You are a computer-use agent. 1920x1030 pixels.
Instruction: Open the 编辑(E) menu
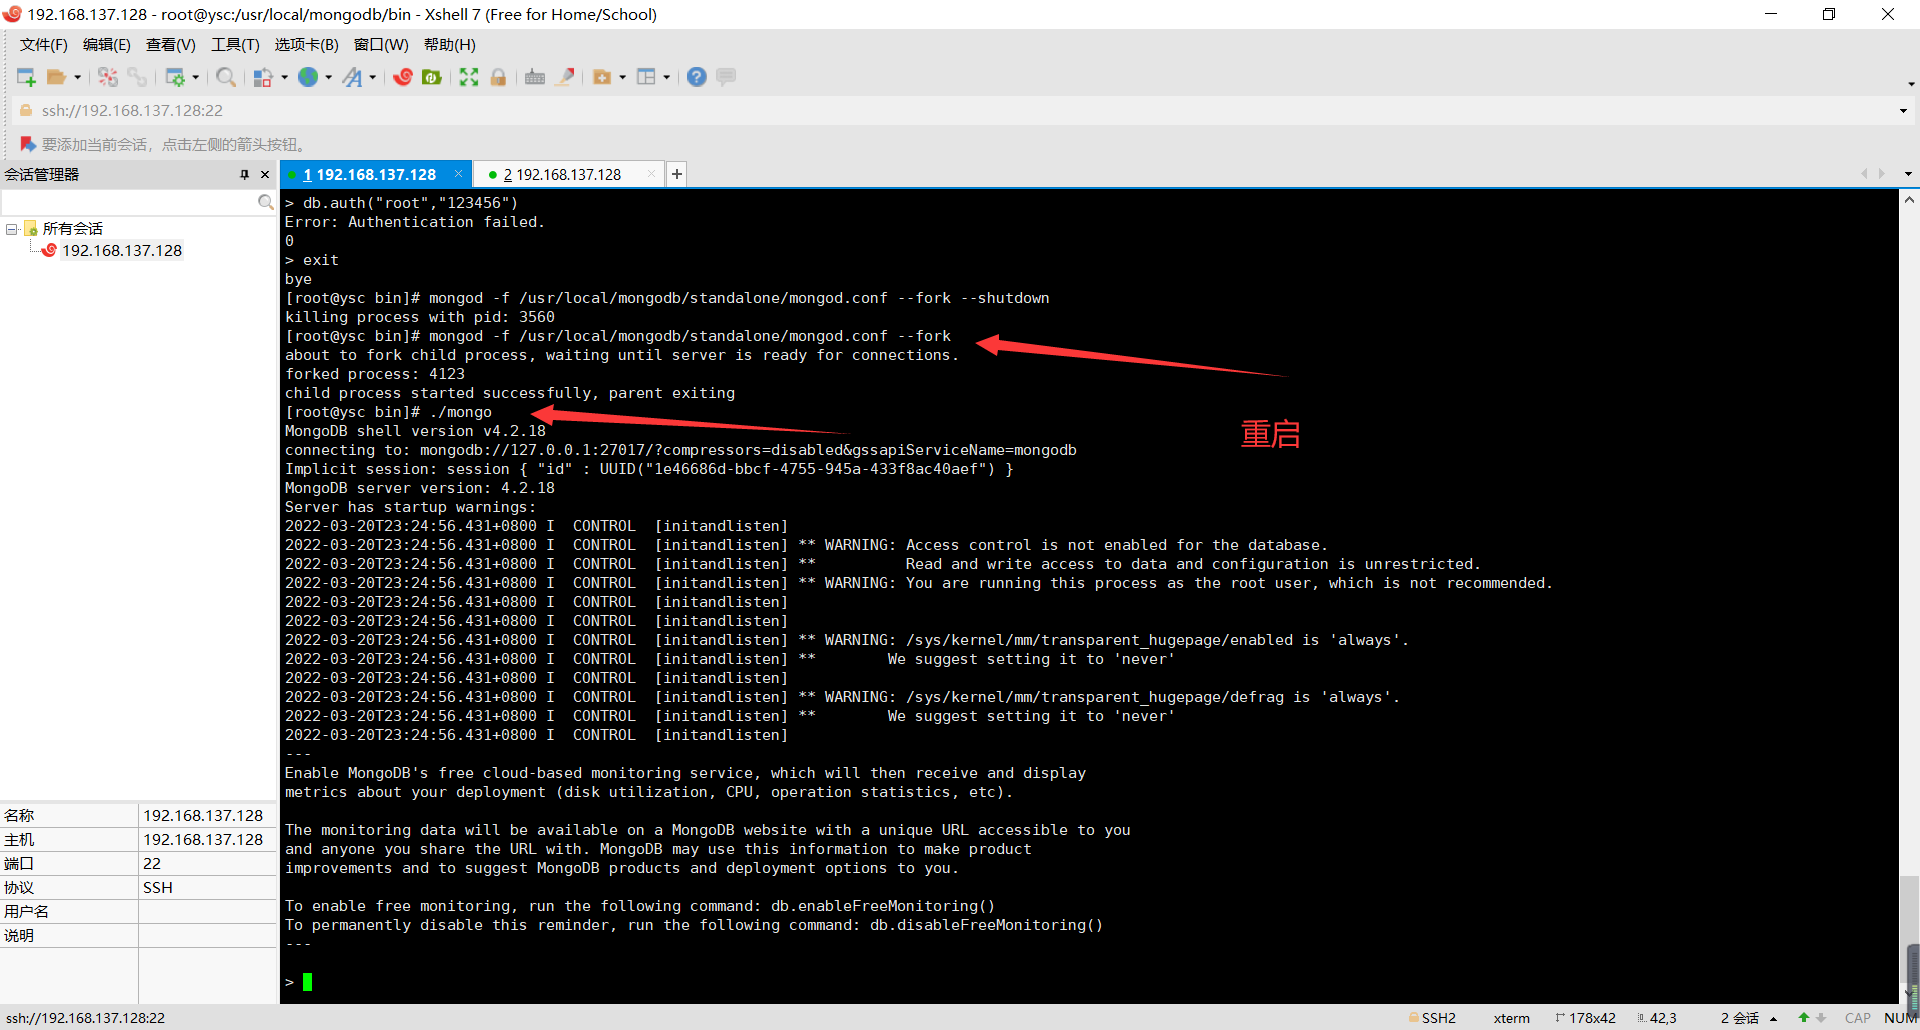click(107, 45)
